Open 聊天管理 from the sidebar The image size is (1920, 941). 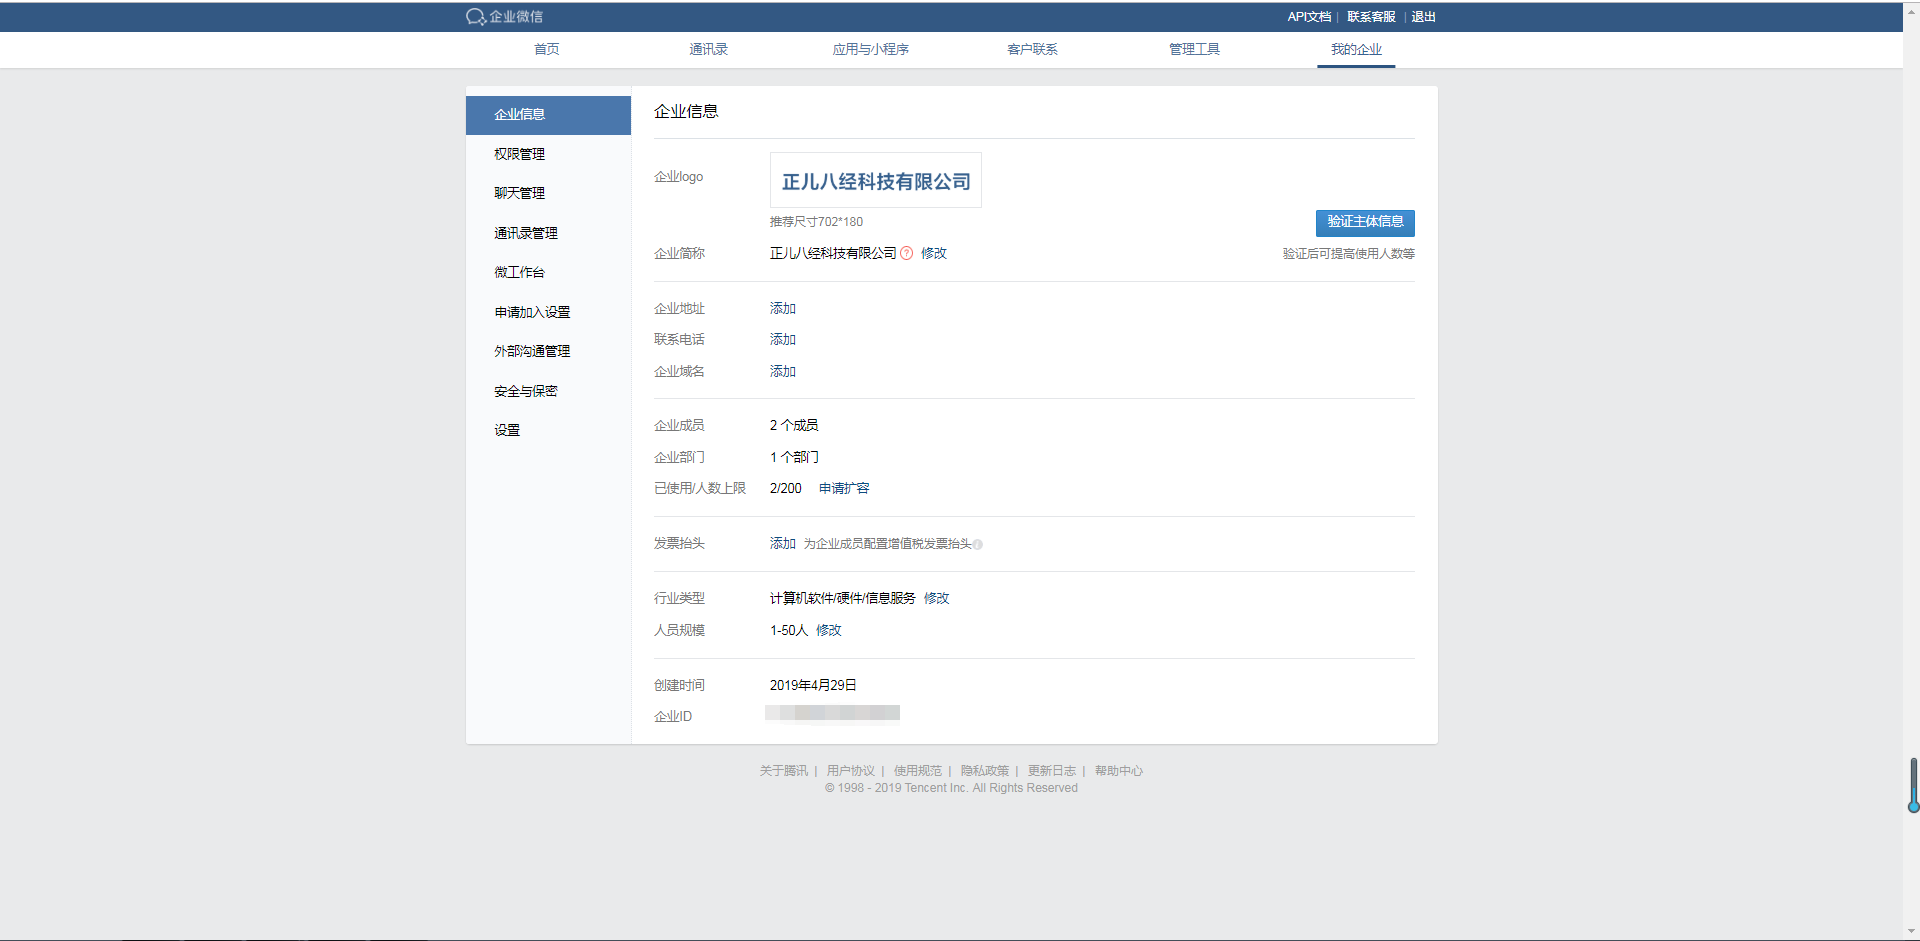tap(519, 193)
